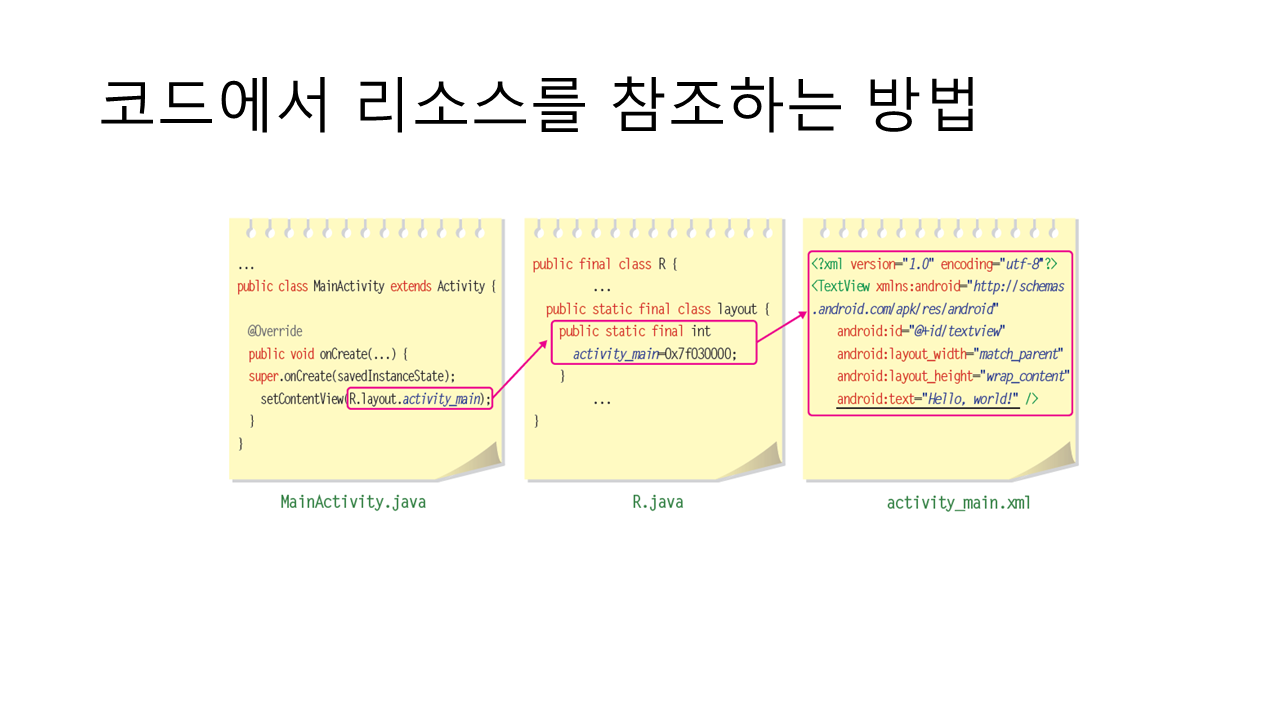Click the @Override annotation line
The width and height of the screenshot is (1280, 720).
[x=275, y=331]
